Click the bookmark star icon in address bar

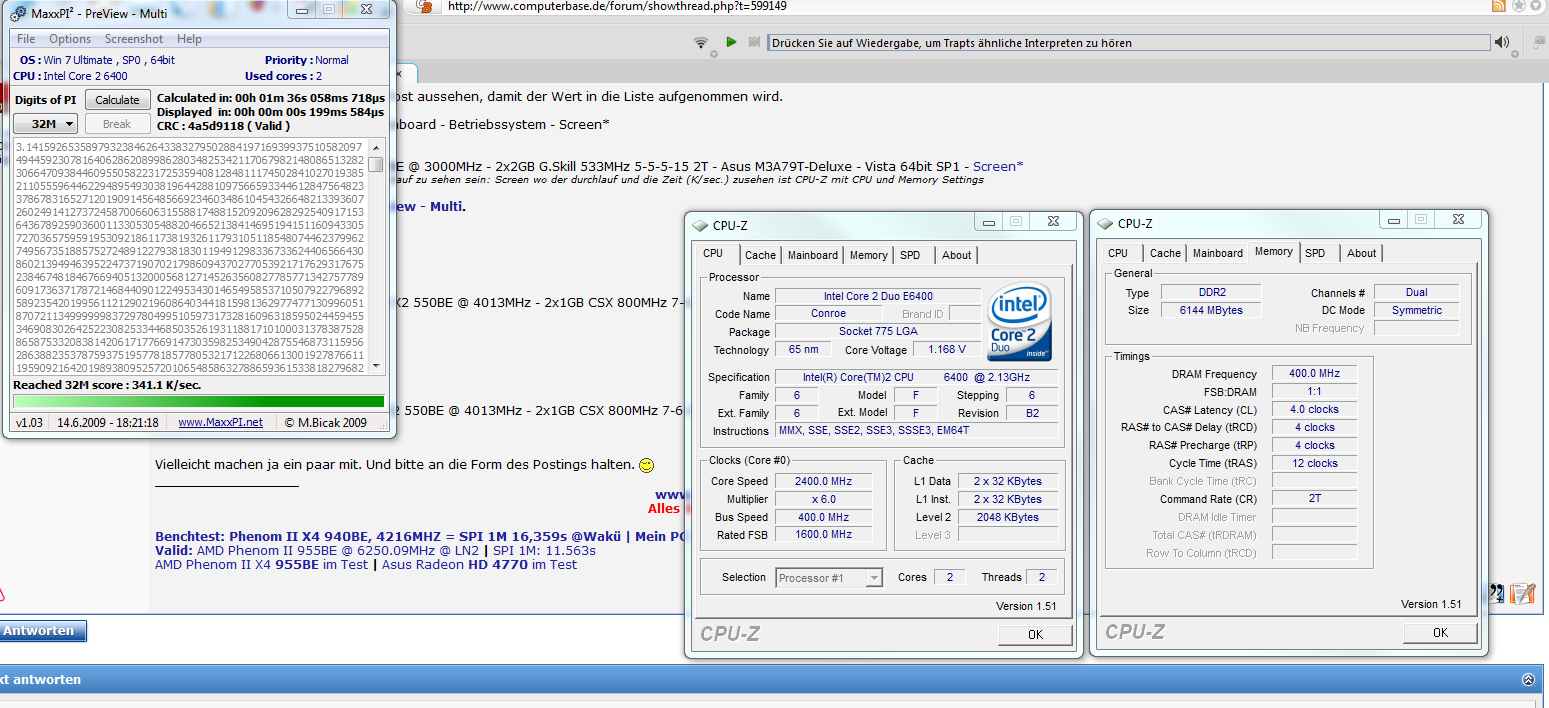(x=1520, y=6)
